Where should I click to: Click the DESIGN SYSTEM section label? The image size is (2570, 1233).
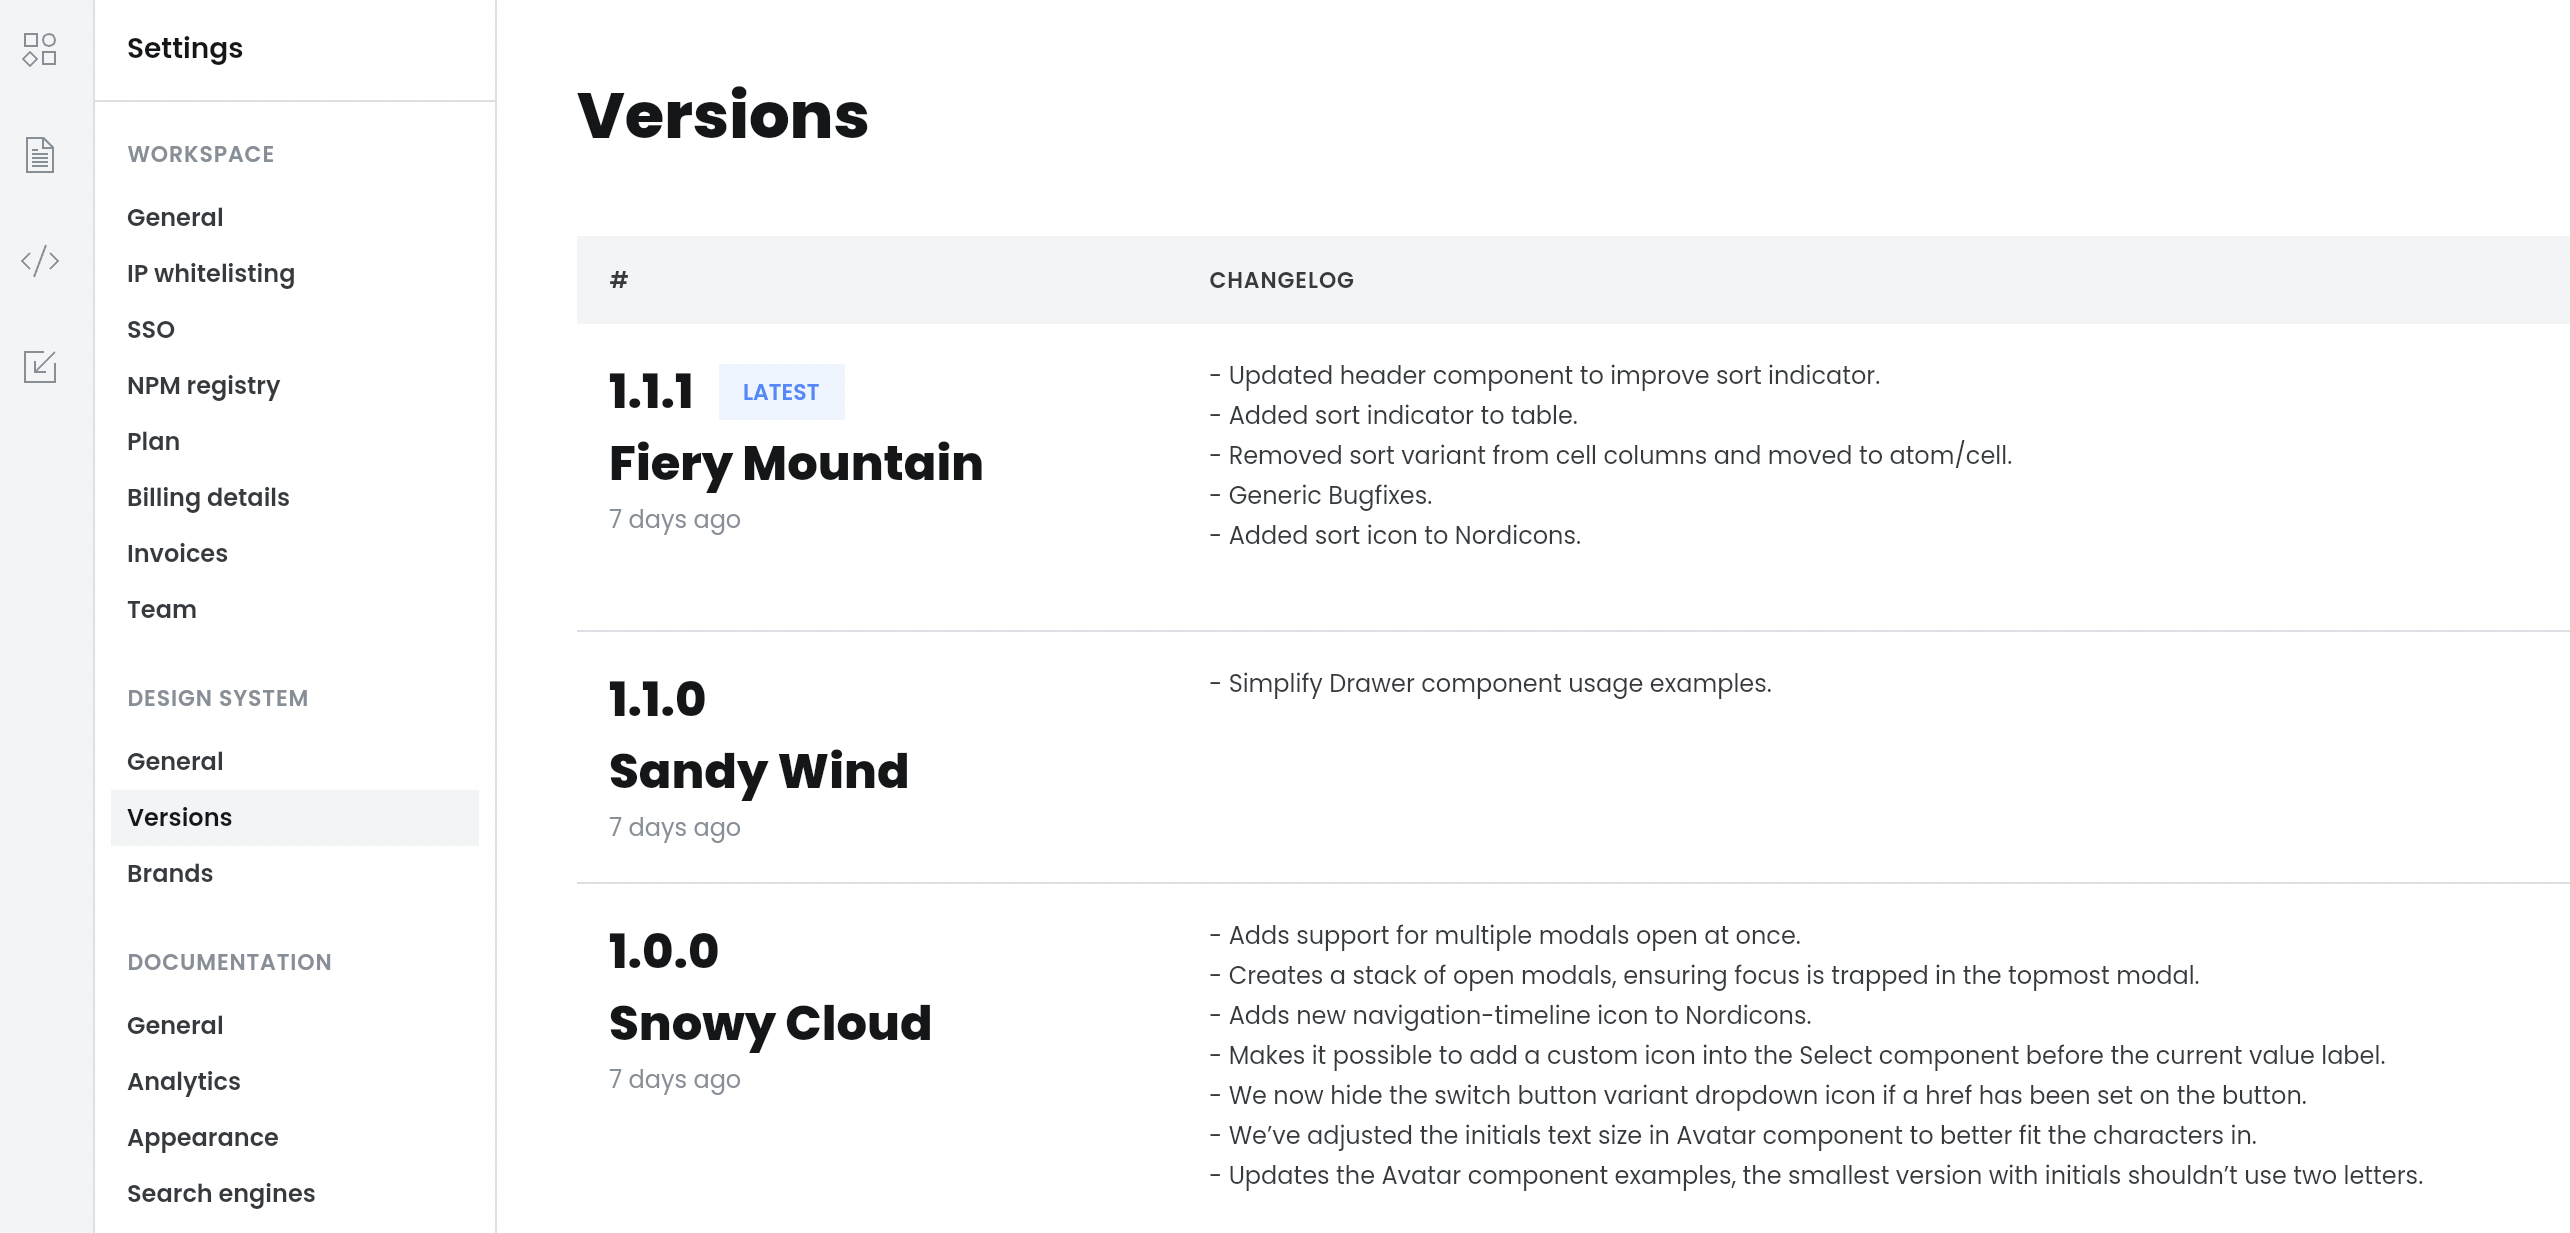(218, 698)
